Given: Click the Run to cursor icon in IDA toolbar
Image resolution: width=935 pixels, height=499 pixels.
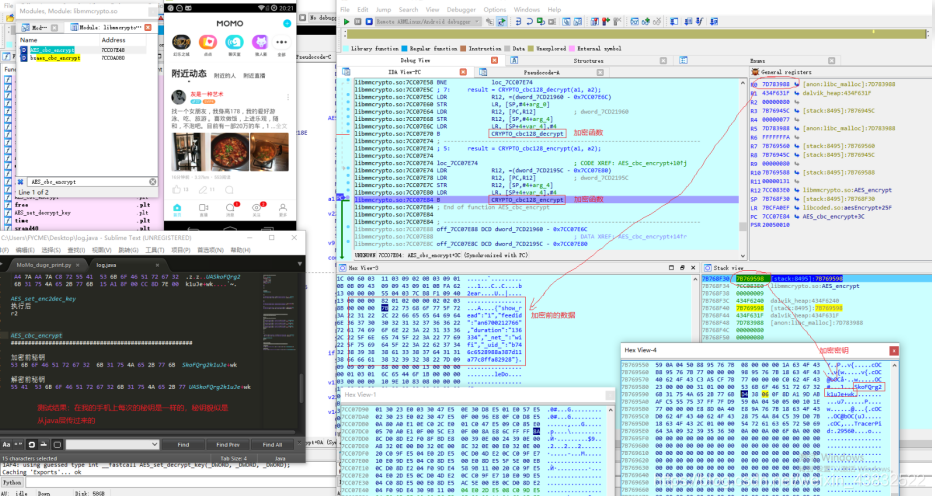Looking at the screenshot, I should (552, 21).
